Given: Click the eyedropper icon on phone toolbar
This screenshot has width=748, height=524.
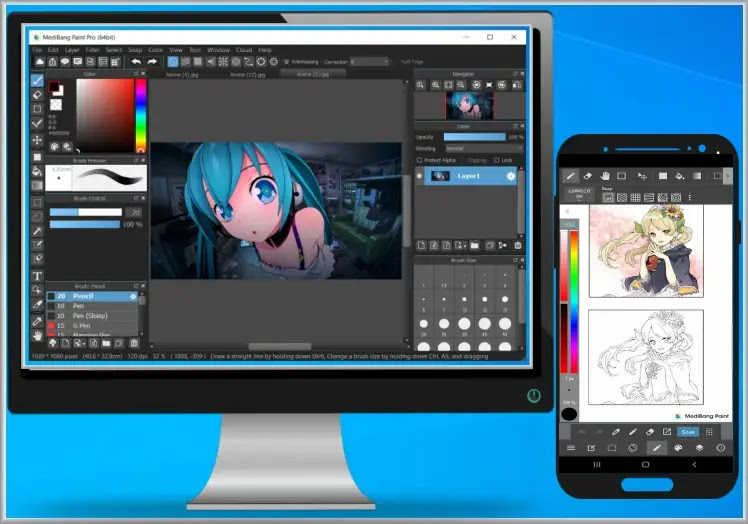Looking at the screenshot, I should (x=615, y=432).
